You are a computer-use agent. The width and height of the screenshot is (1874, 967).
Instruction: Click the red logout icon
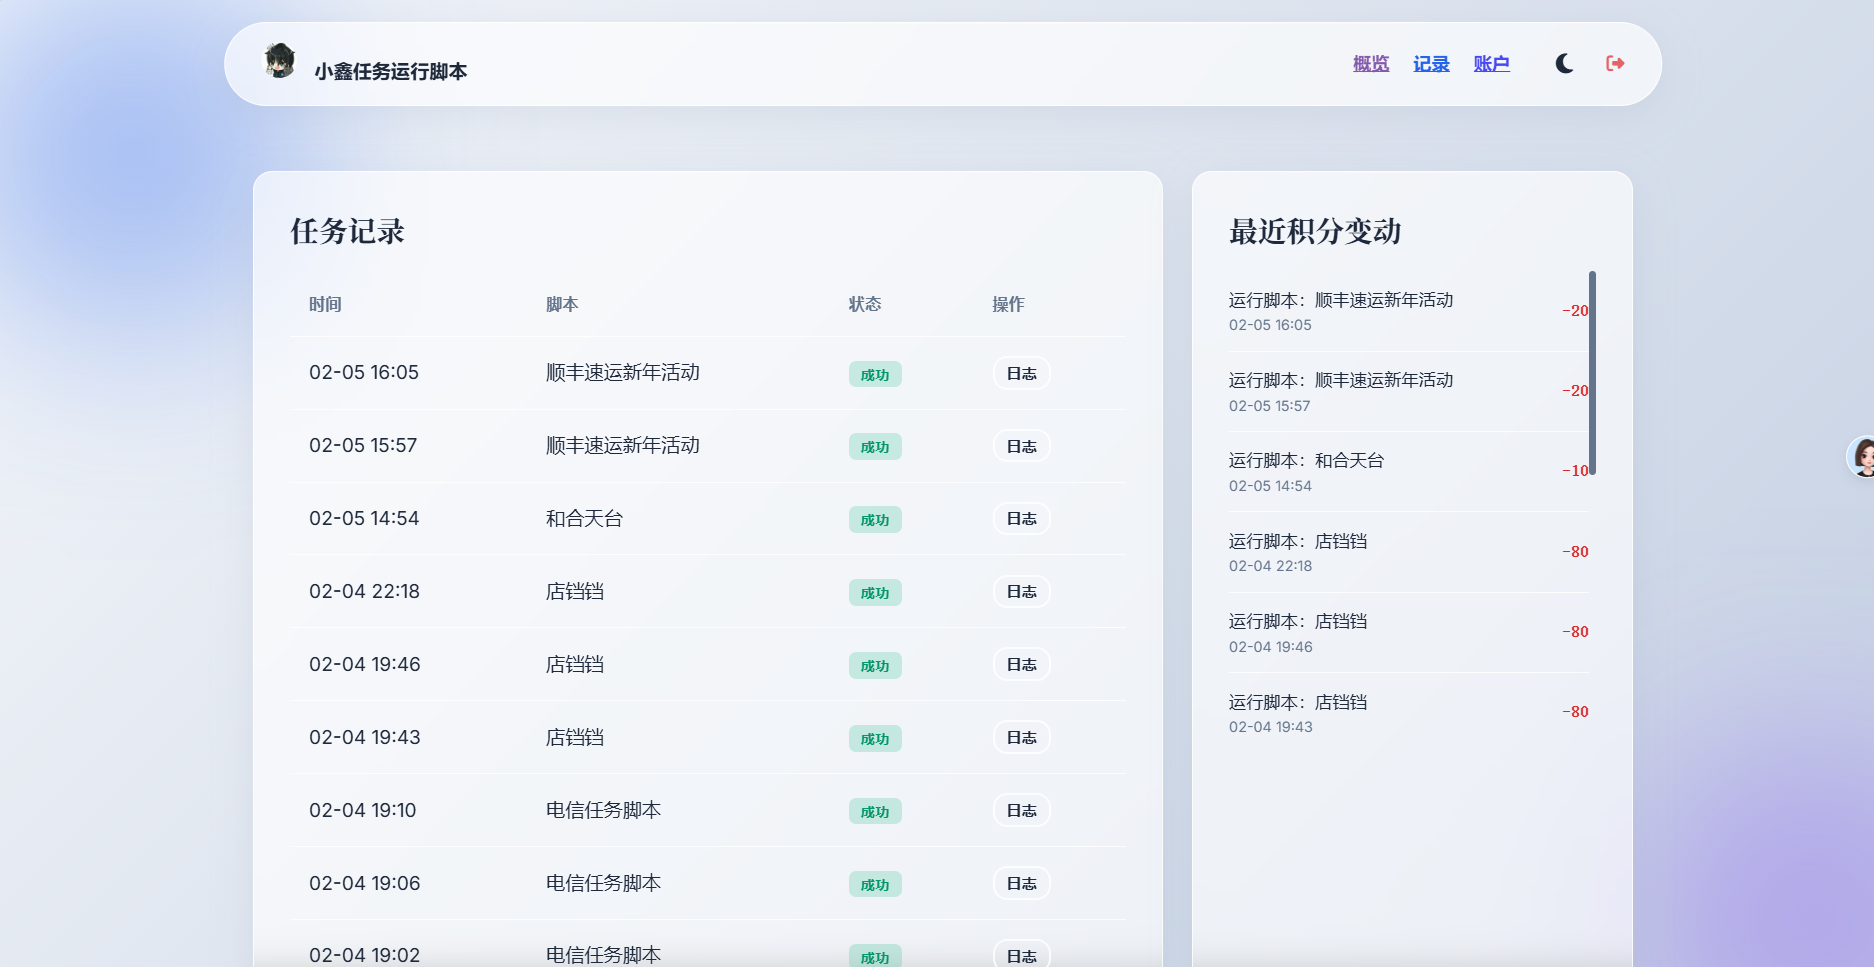[1614, 63]
